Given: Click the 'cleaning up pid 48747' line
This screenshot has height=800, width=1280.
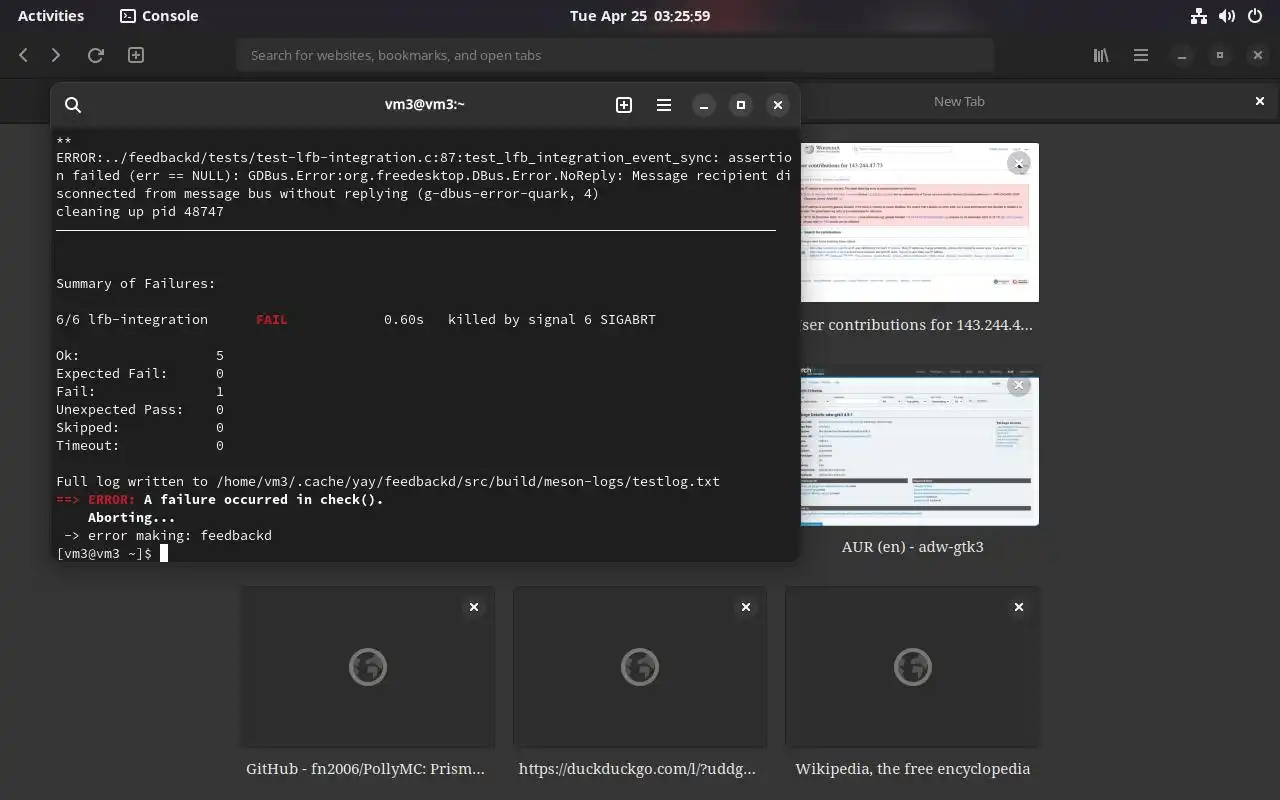Looking at the screenshot, I should coord(140,212).
